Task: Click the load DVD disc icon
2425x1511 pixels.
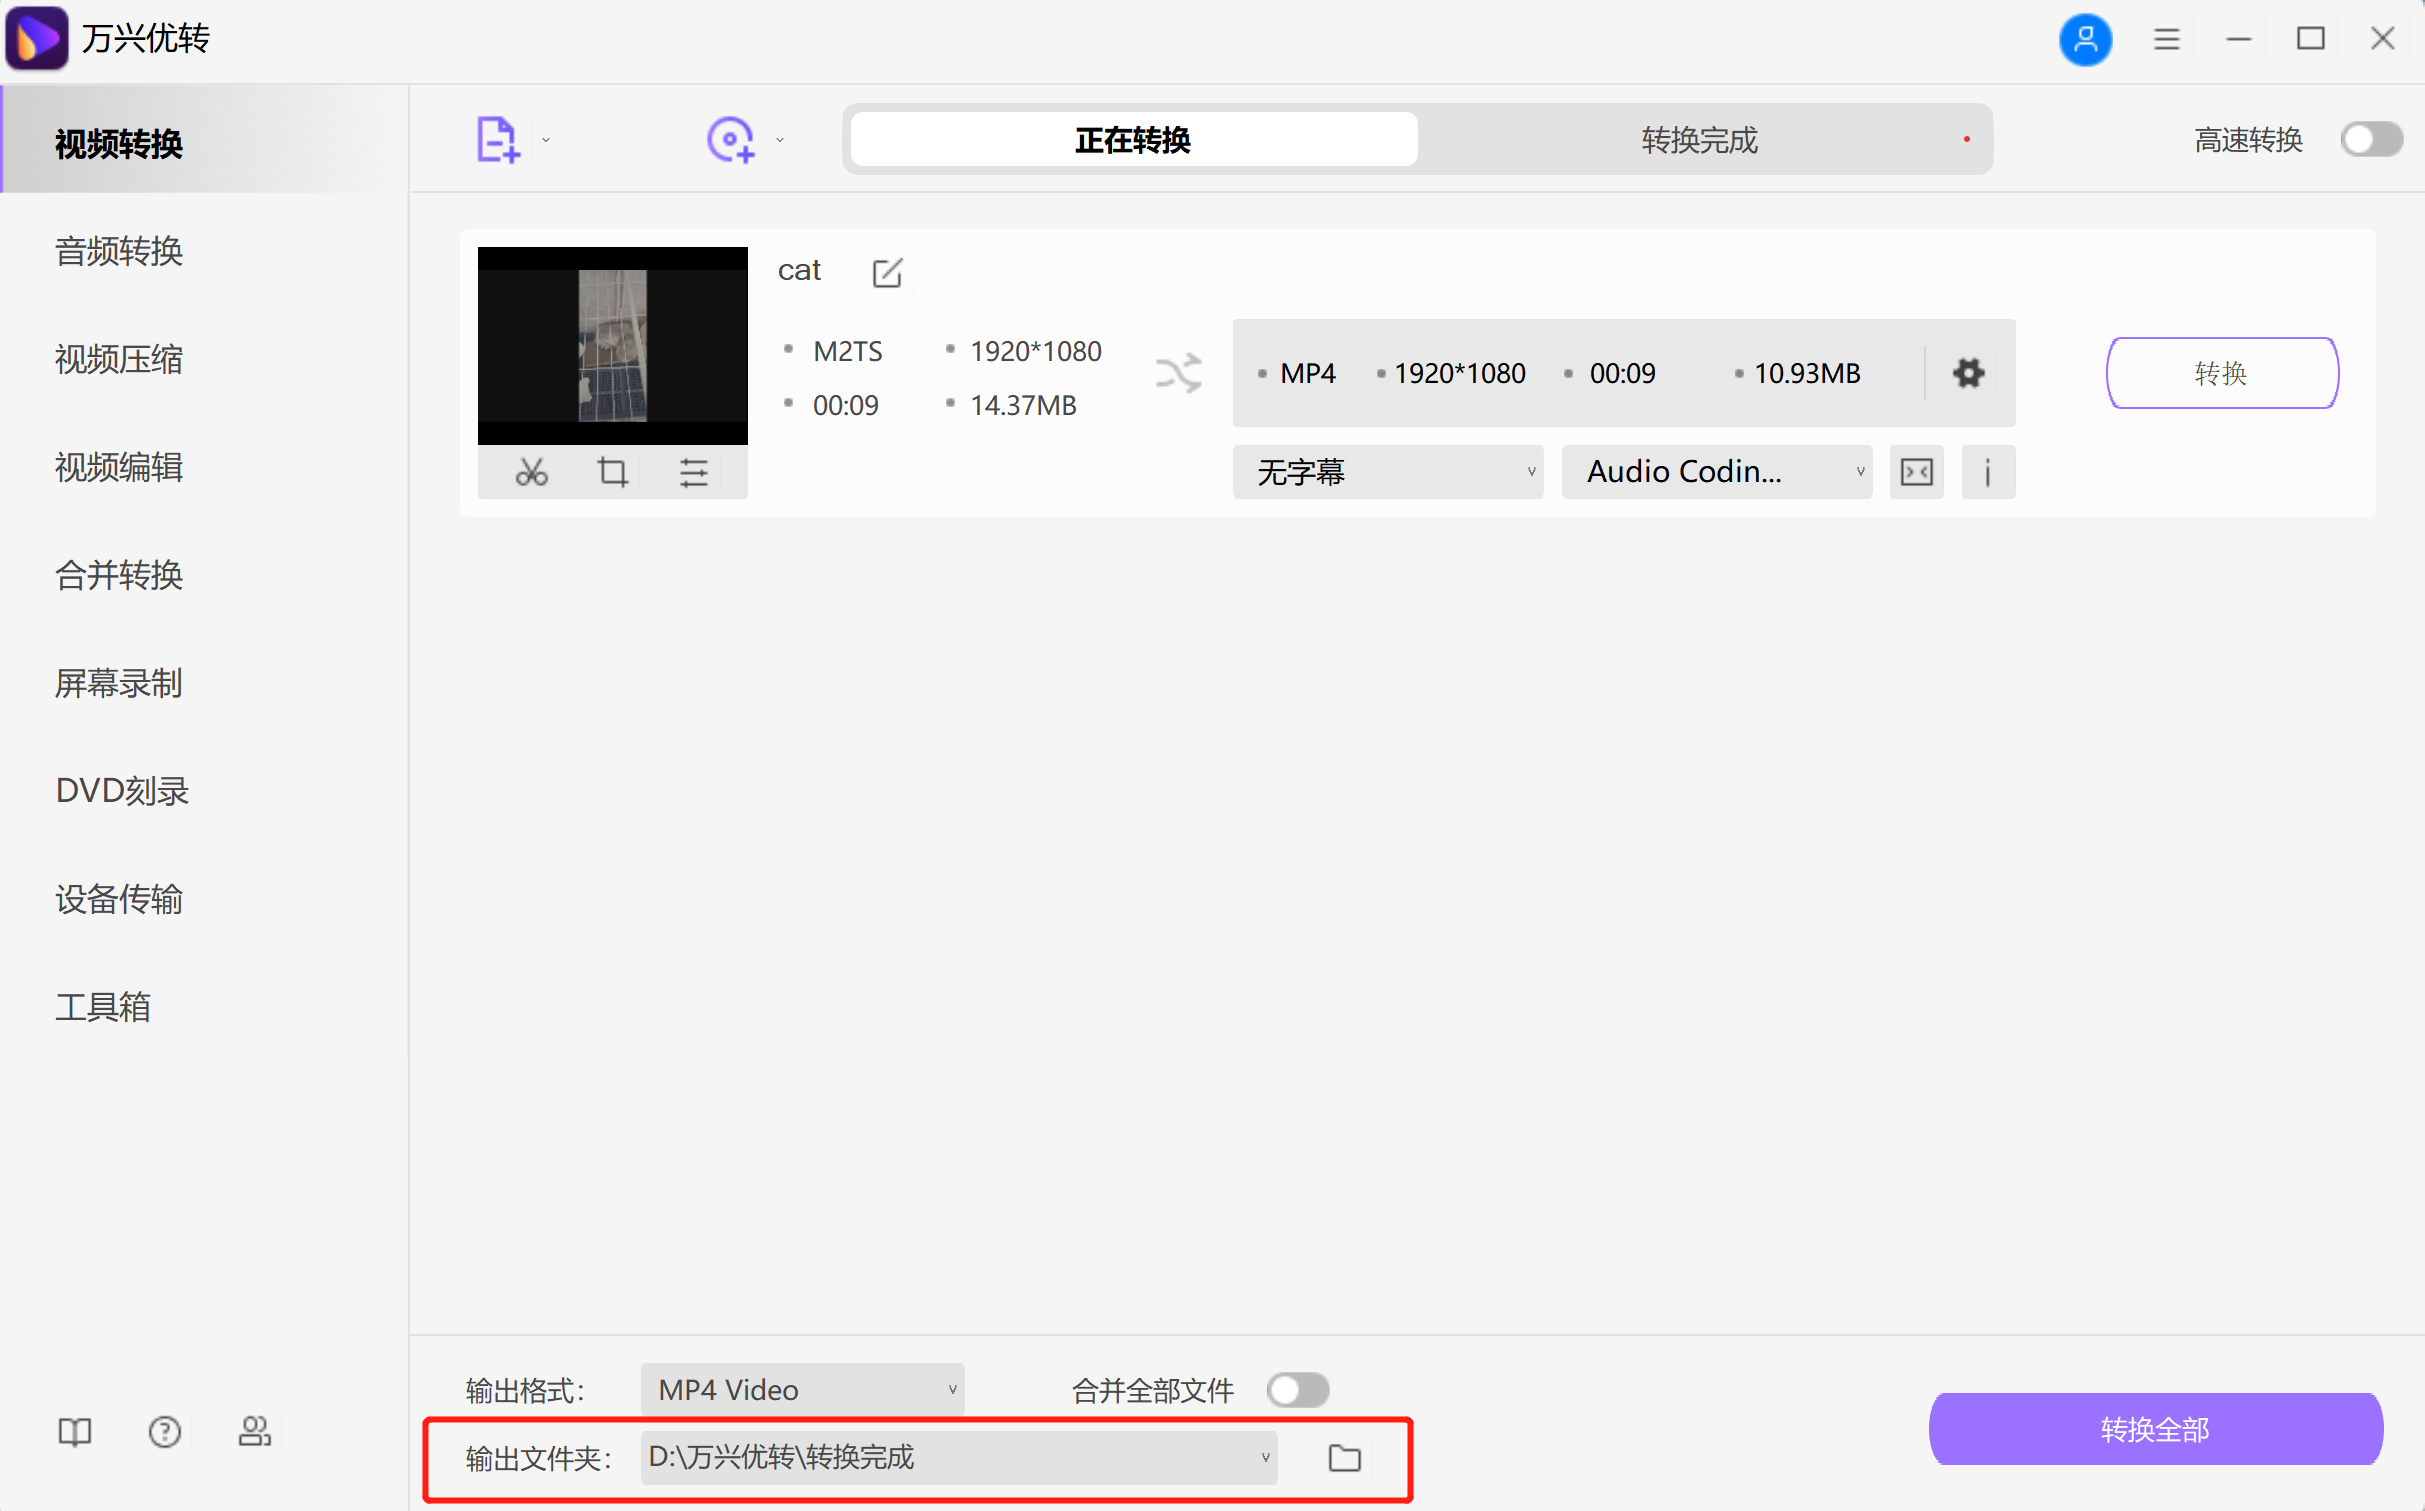Action: point(731,139)
